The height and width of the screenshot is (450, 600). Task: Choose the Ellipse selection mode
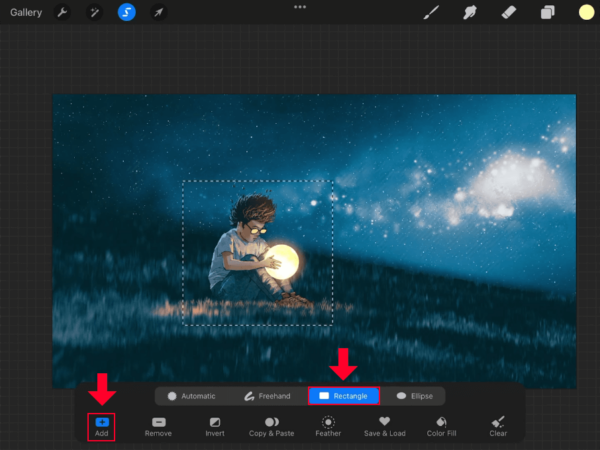coord(414,396)
